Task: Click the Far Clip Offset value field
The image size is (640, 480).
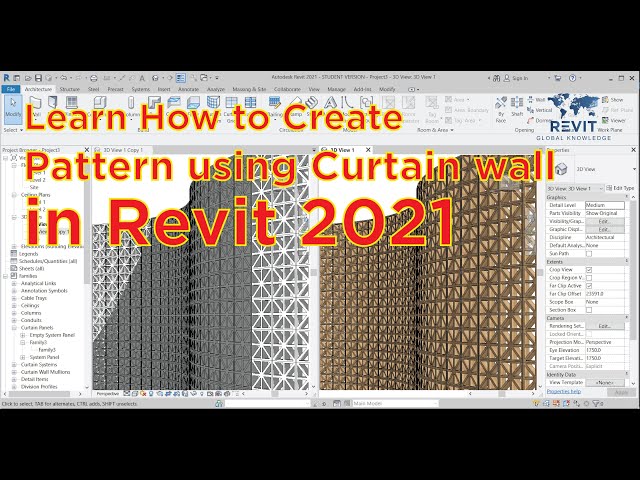Action: click(605, 294)
